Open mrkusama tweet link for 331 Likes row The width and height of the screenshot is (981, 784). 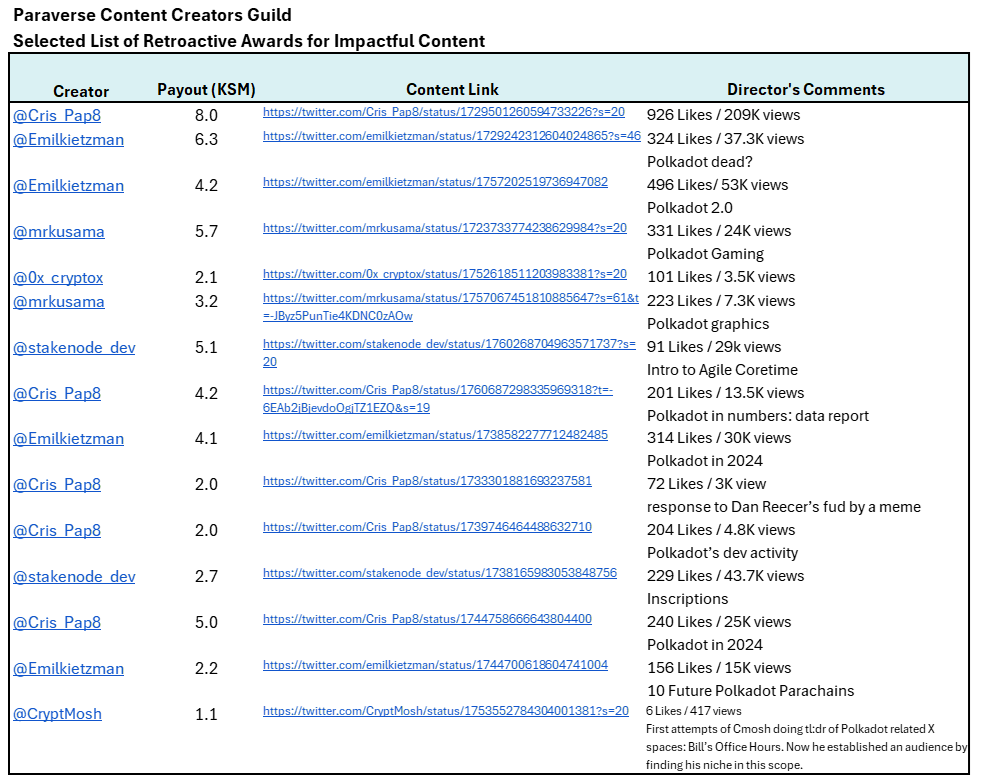click(445, 228)
